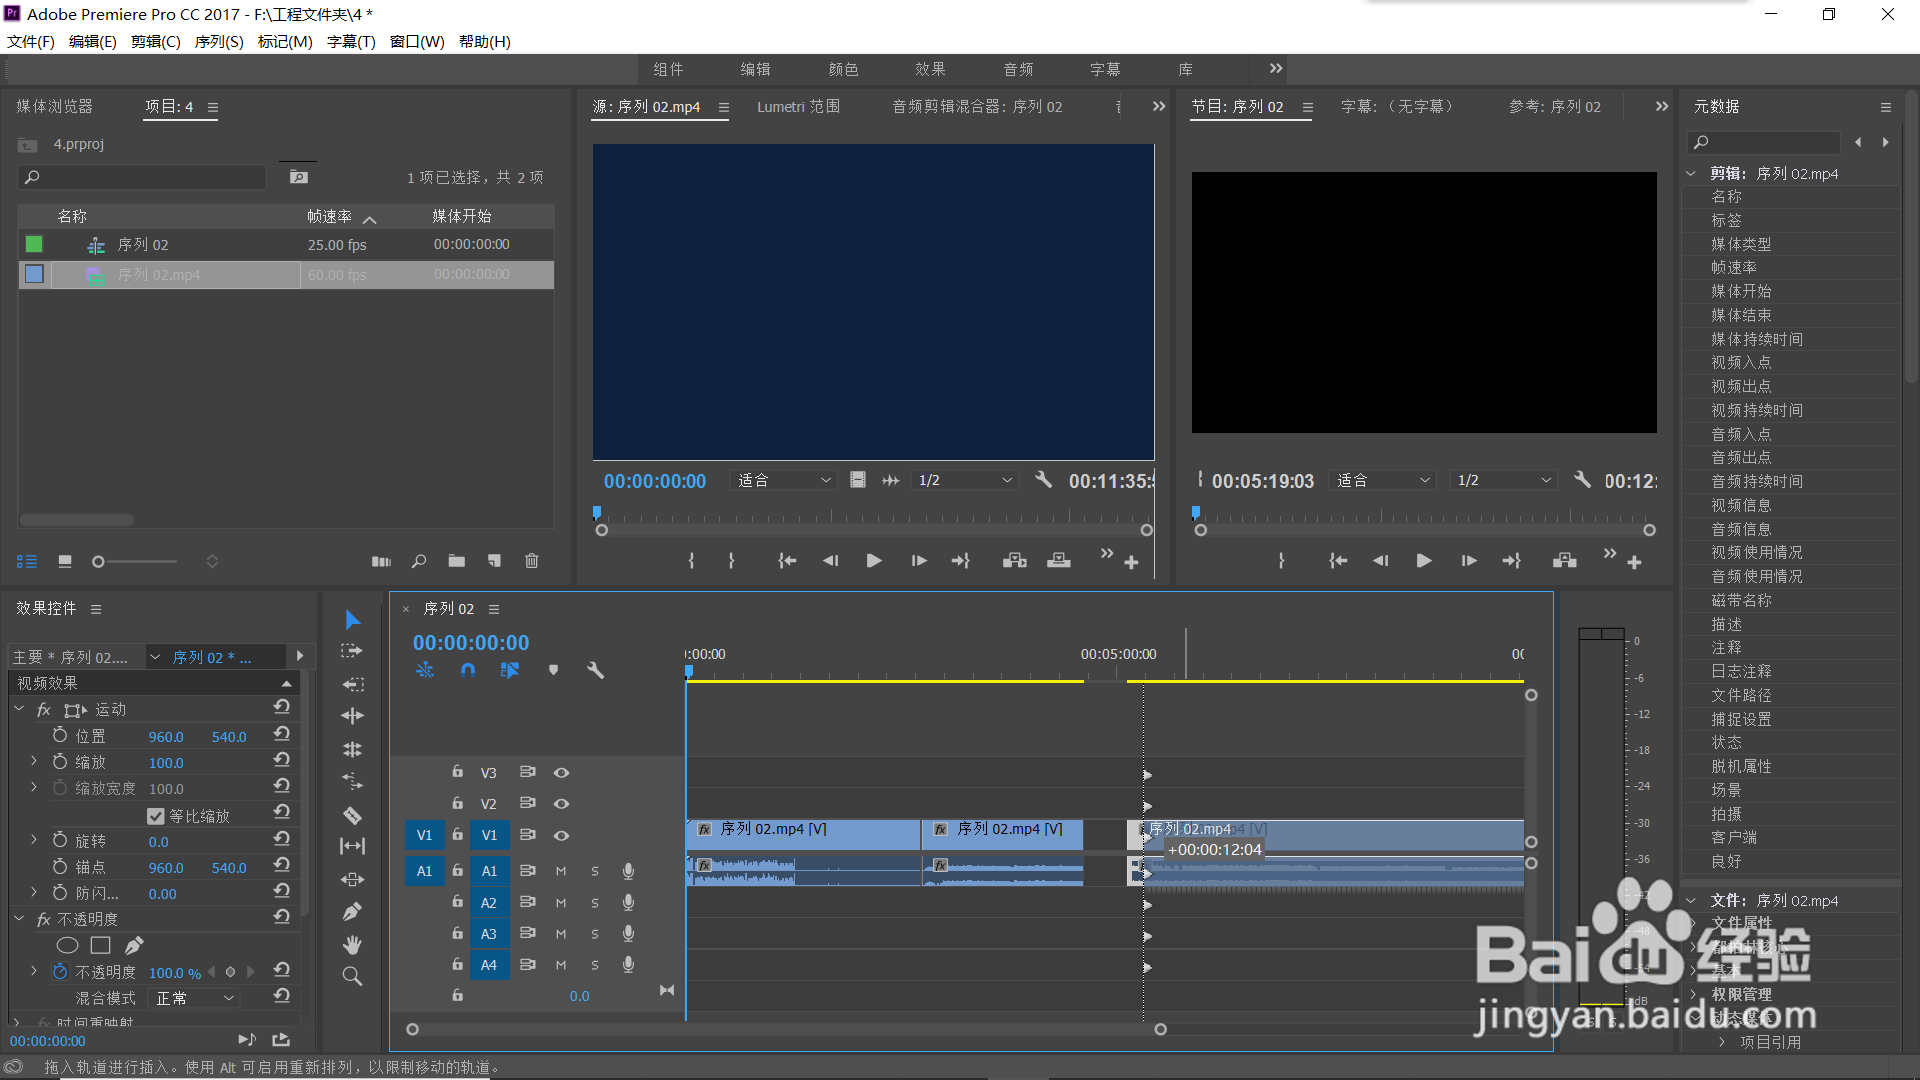
Task: Collapse the Opacity effect section
Action: (19, 918)
